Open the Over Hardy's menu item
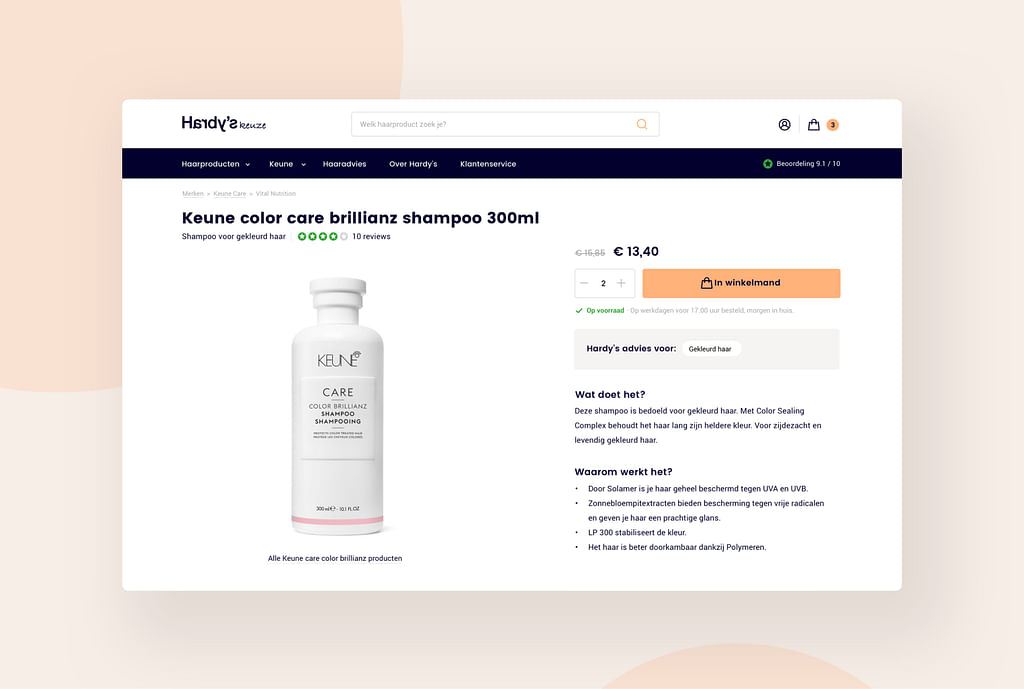Image resolution: width=1024 pixels, height=689 pixels. 413,164
